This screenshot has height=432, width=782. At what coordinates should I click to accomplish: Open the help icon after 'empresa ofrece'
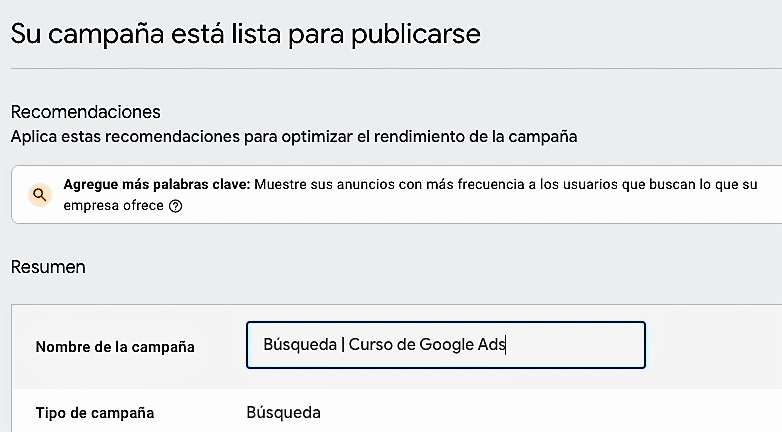point(176,207)
